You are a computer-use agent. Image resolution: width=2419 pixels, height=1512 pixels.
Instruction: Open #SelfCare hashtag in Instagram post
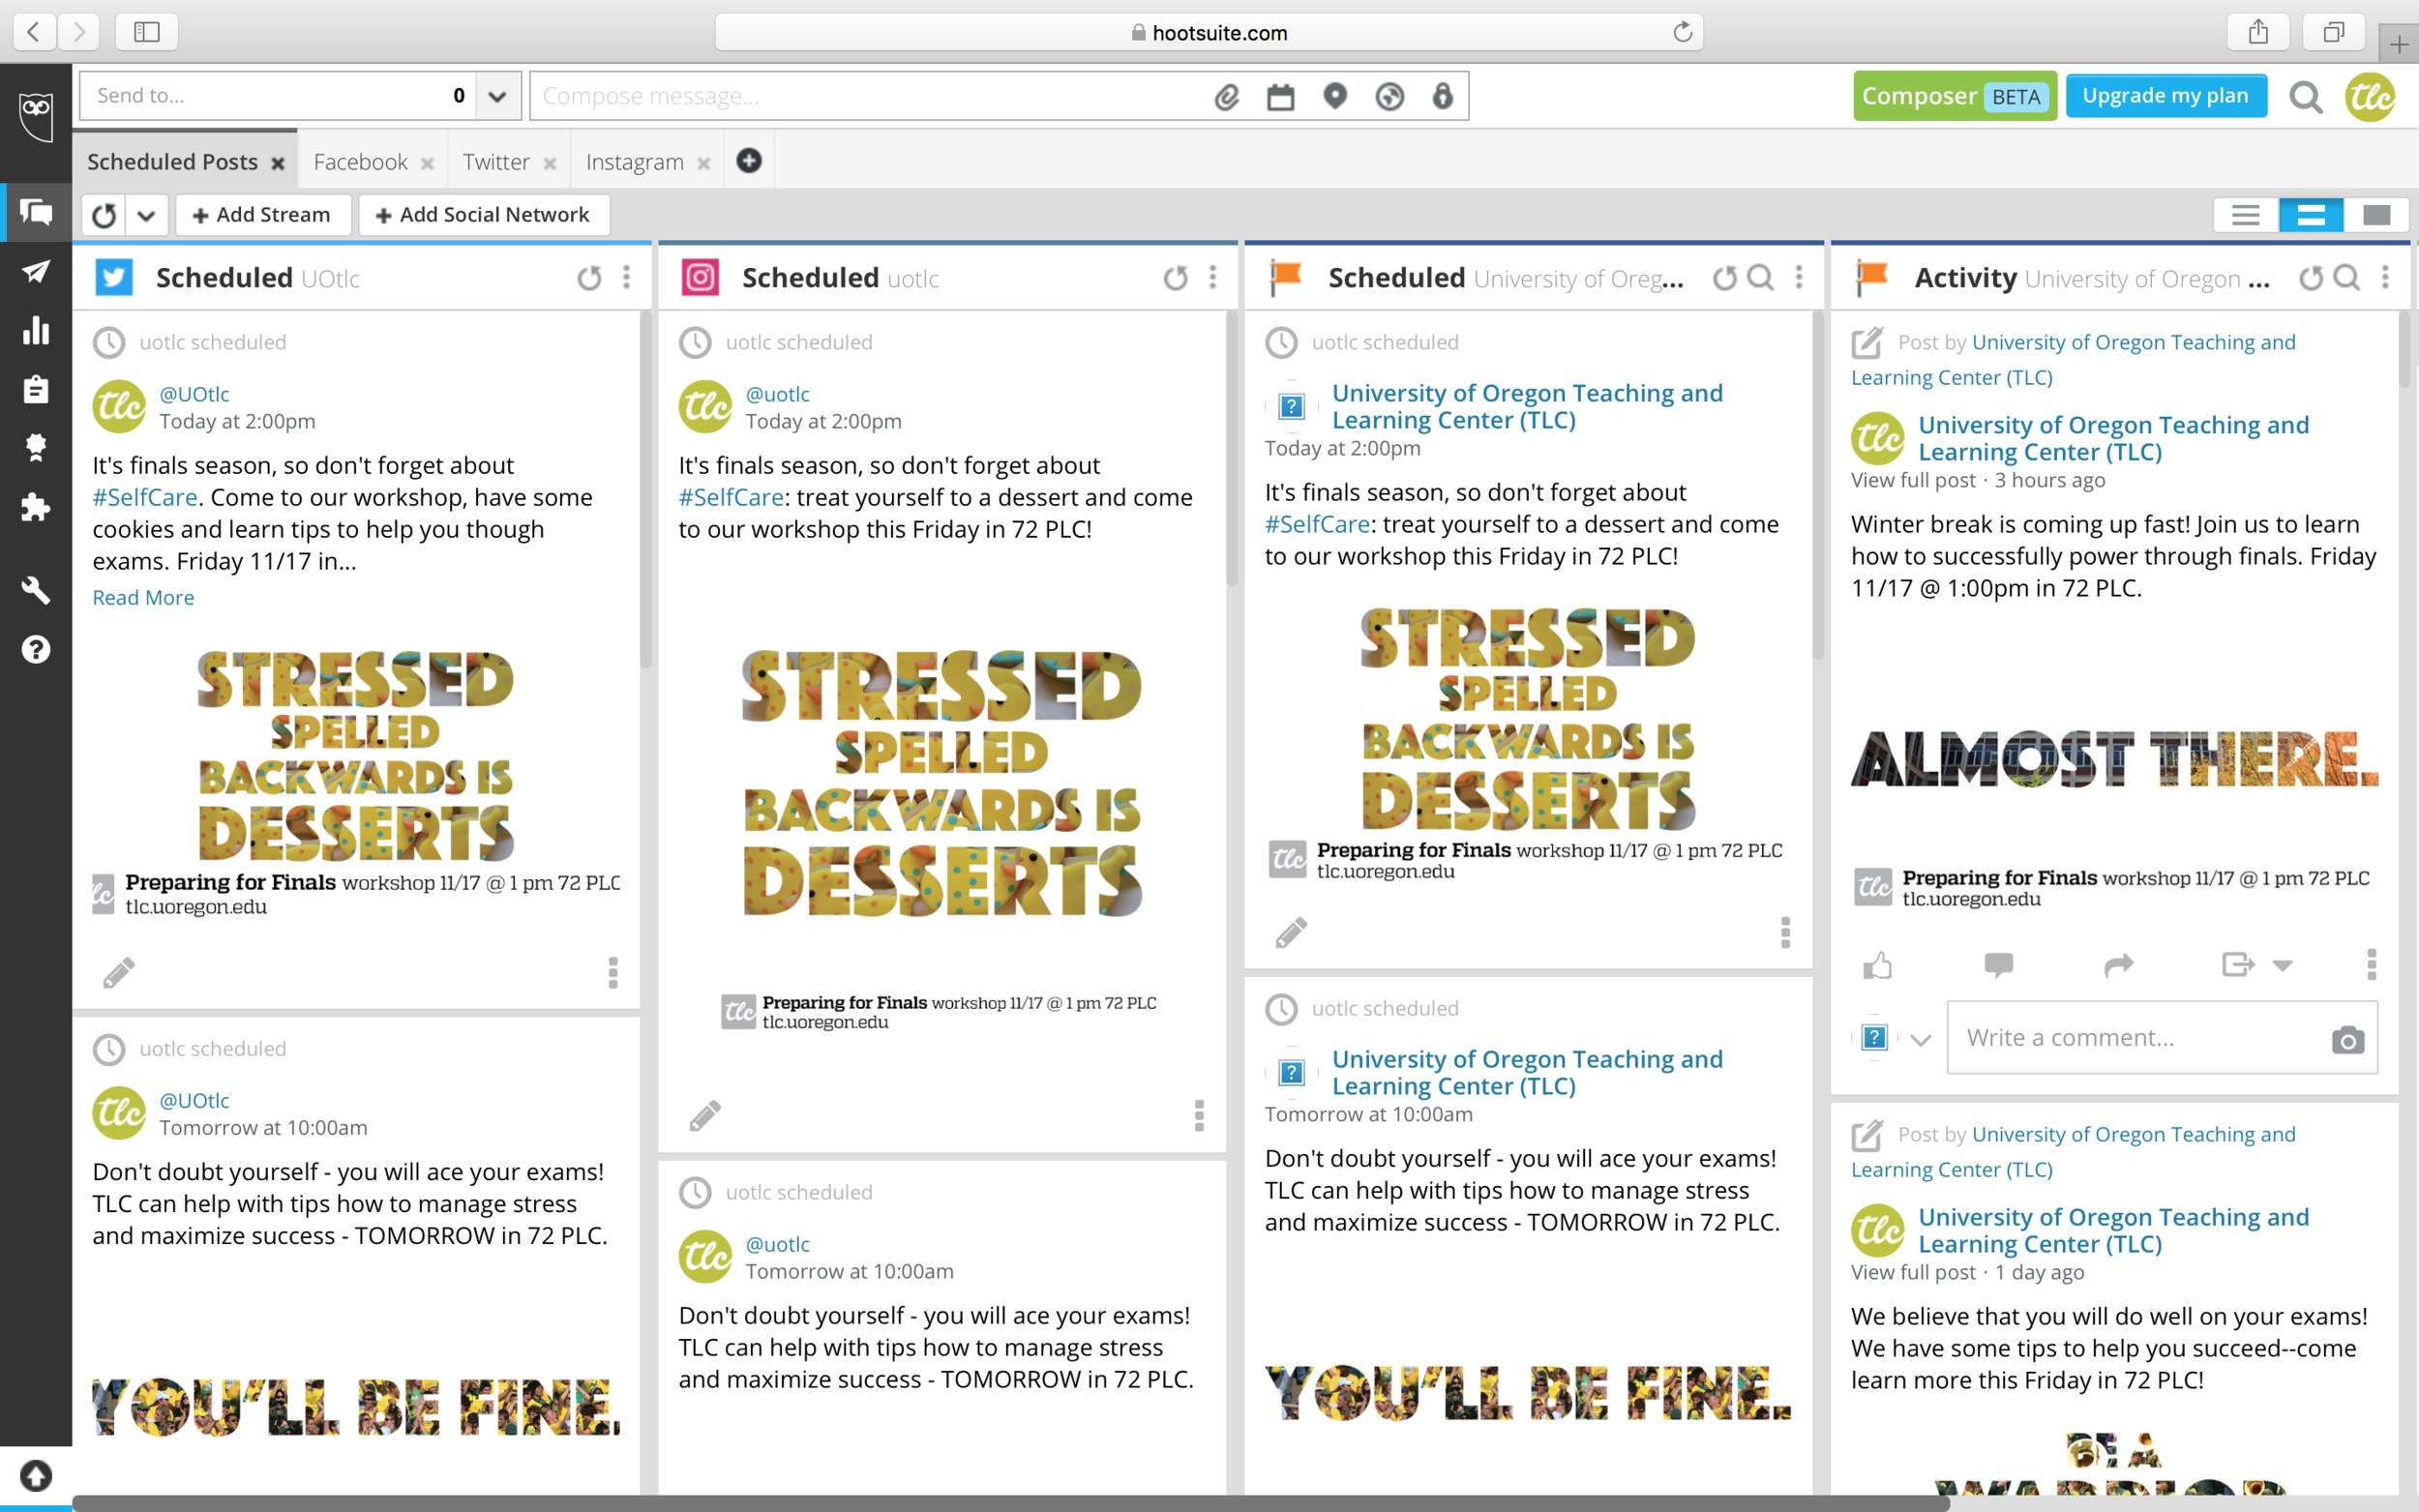tap(731, 497)
